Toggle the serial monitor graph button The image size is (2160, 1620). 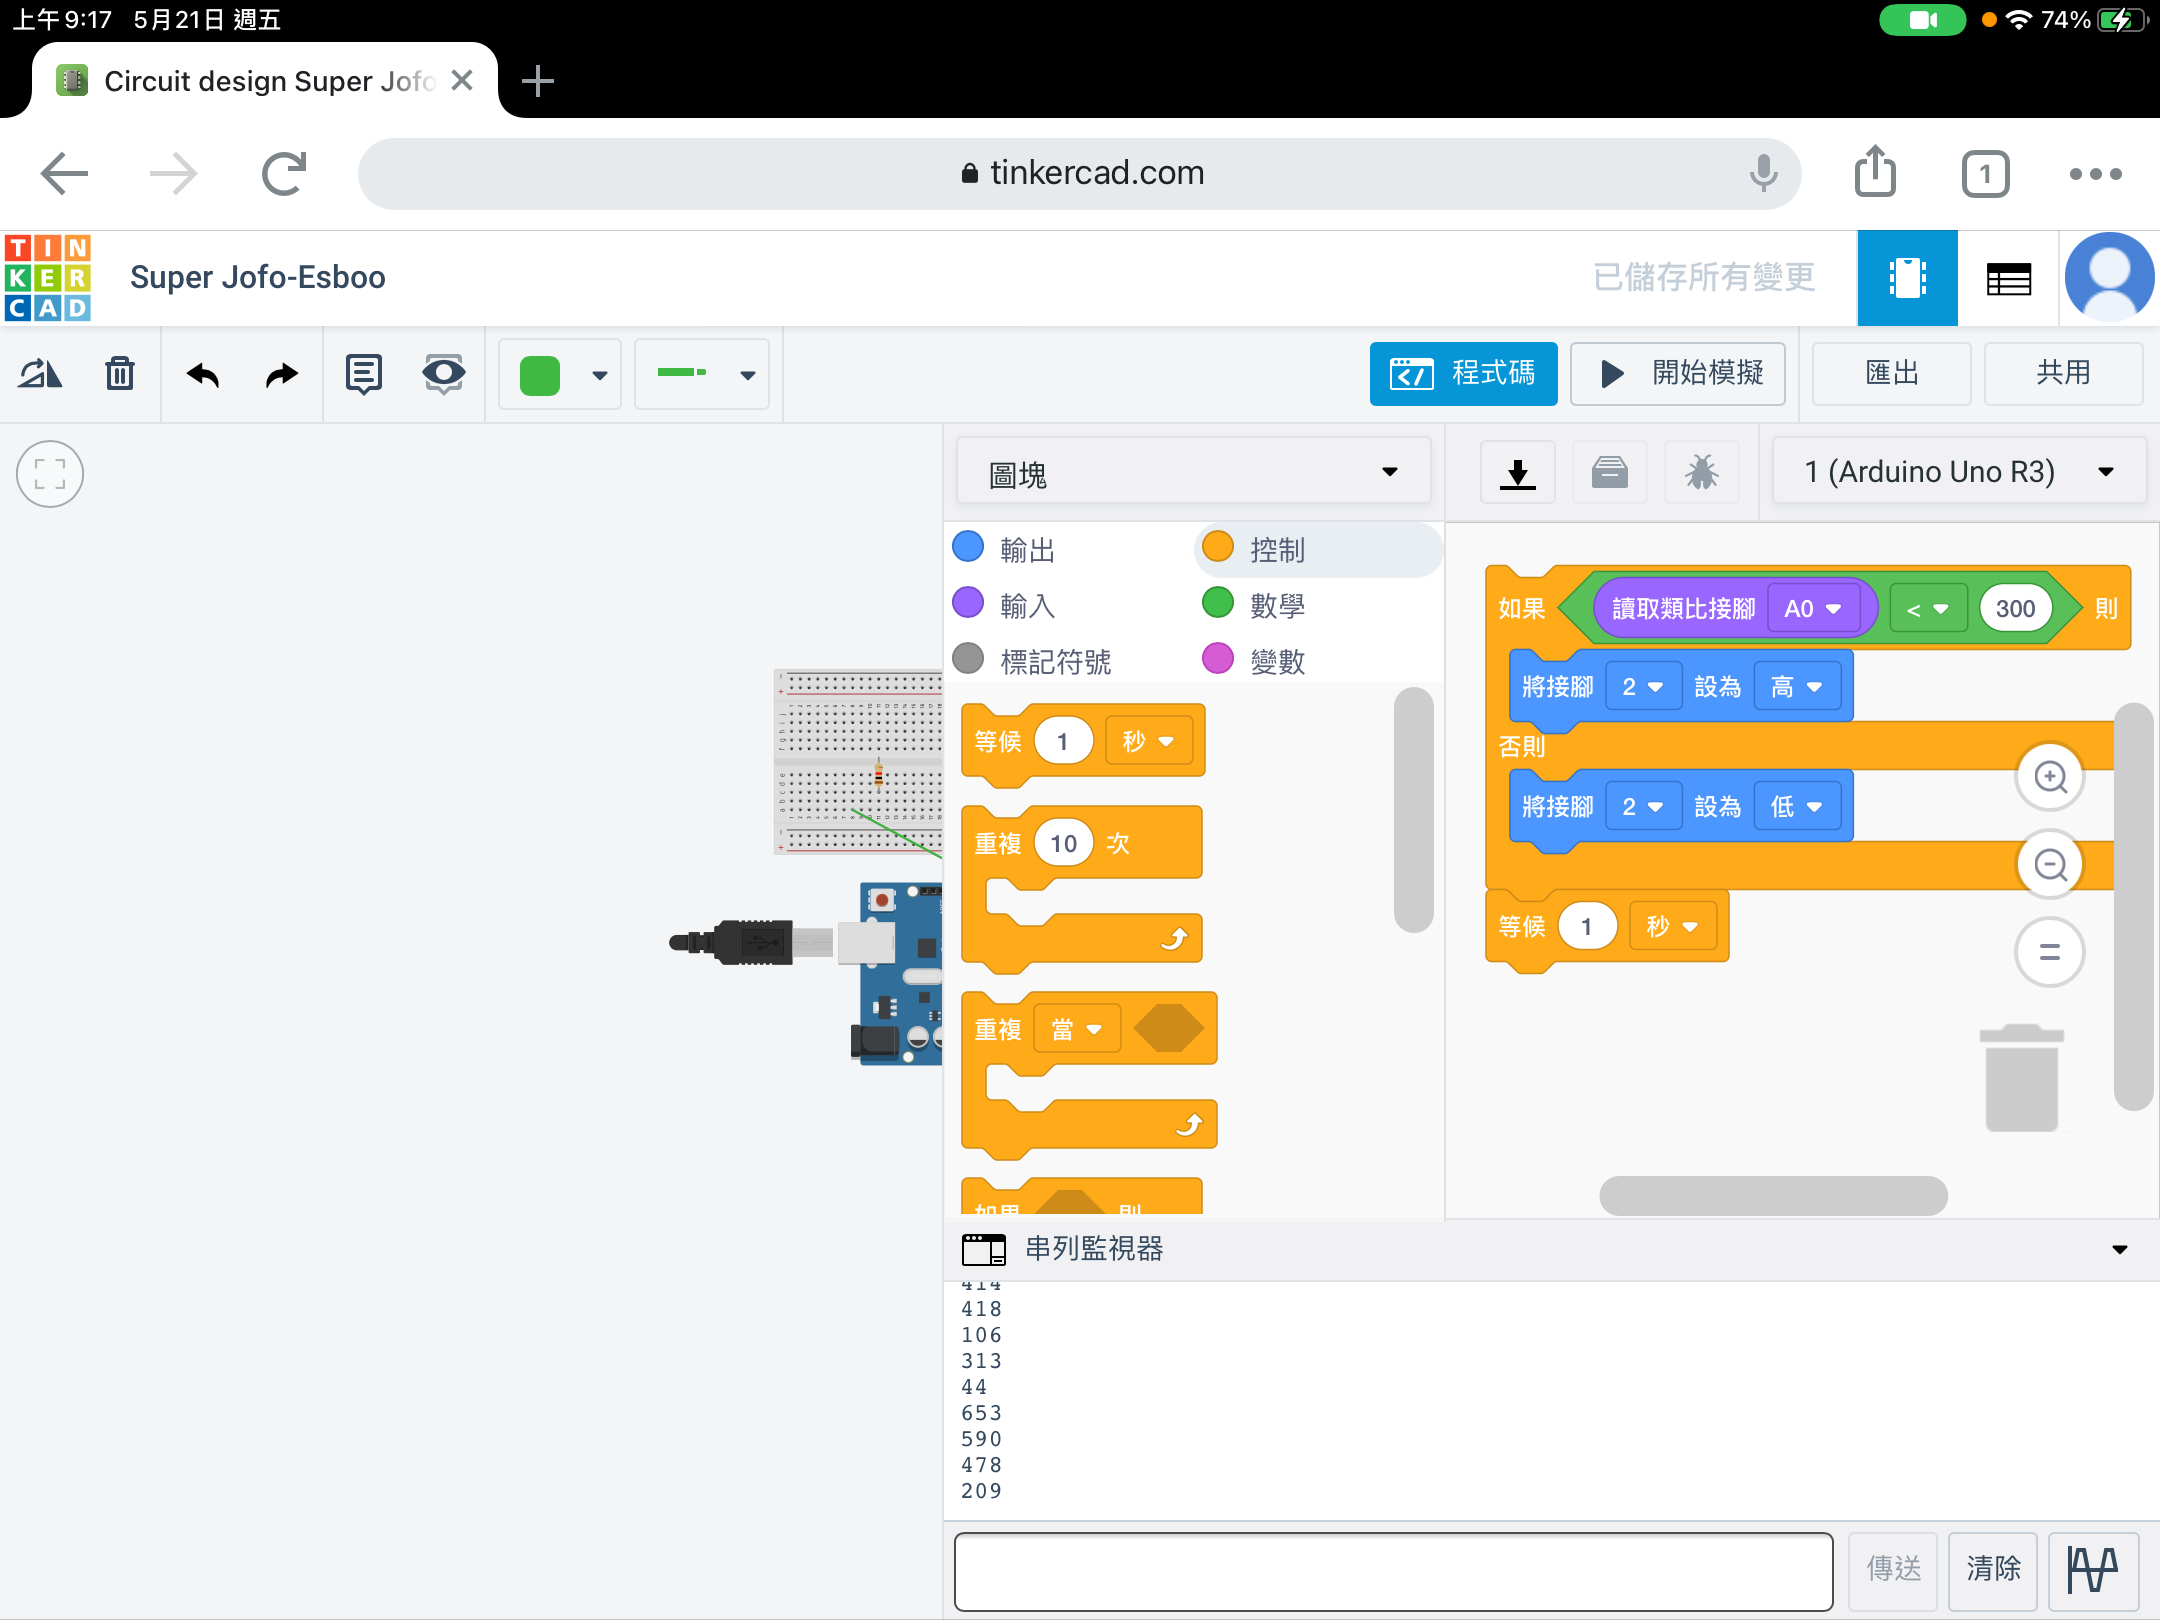tap(2093, 1570)
